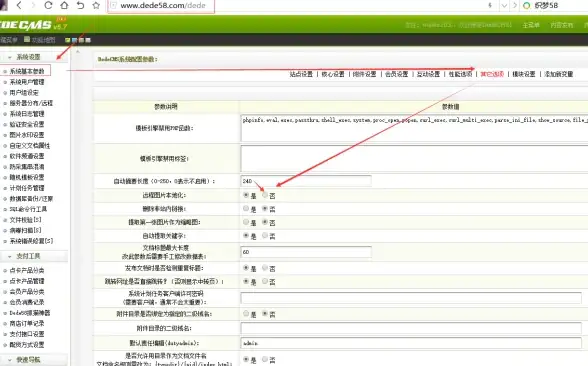Viewport: 588px width, 366px height.
Task: Switch to the 附件设置 tab
Action: point(365,74)
